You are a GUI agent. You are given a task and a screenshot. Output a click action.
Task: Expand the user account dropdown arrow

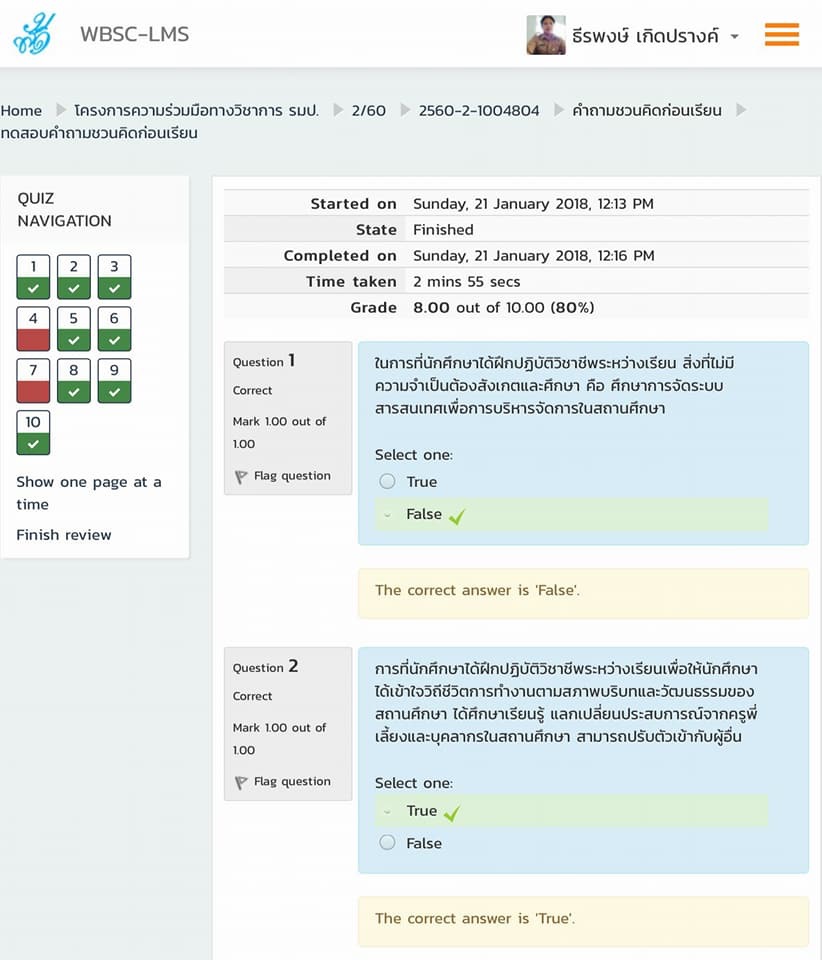[735, 37]
